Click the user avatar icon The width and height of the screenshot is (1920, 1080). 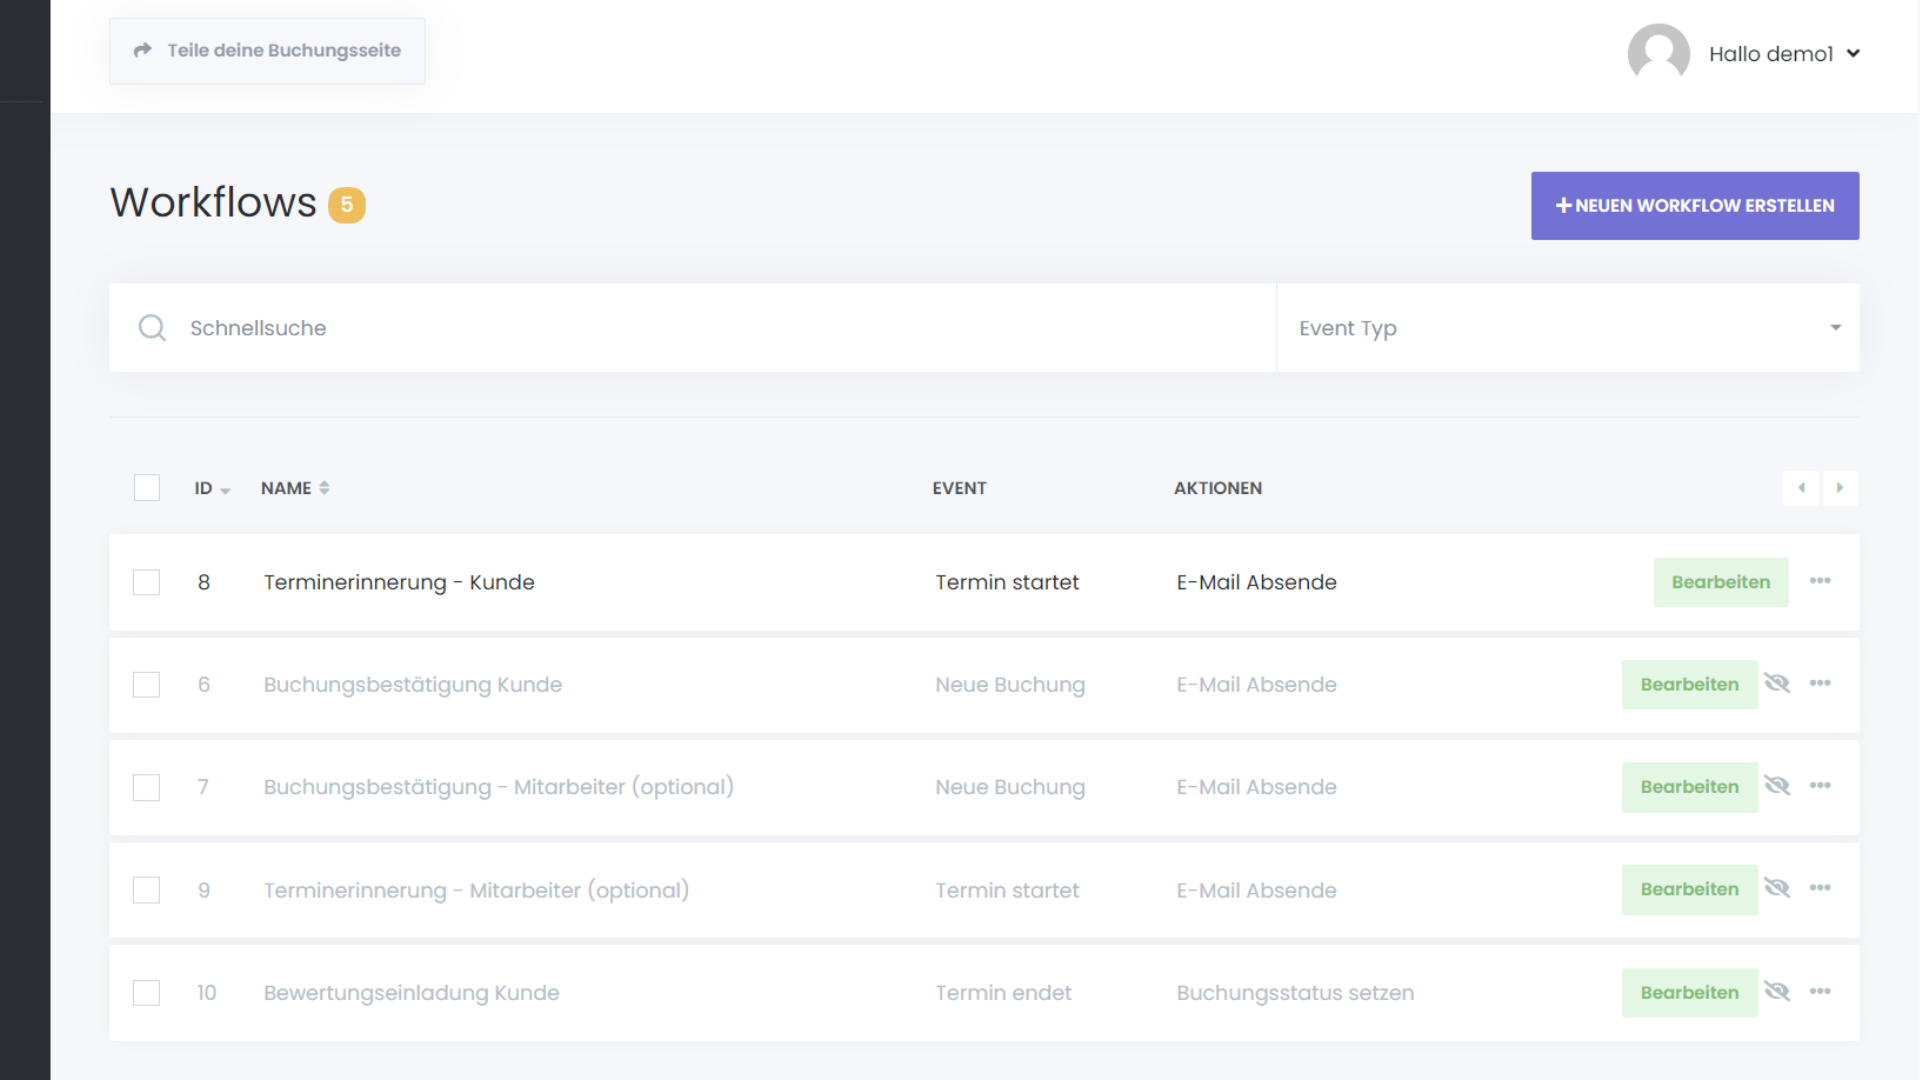pos(1658,53)
